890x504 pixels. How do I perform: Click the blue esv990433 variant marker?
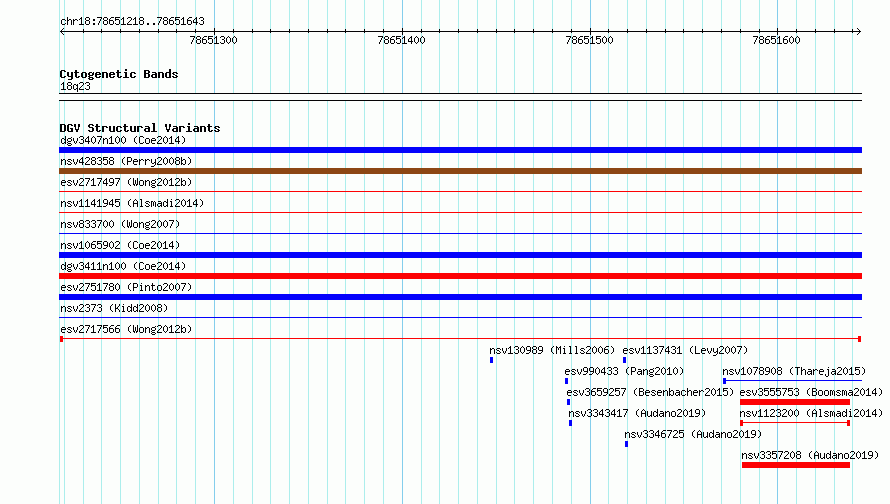[x=566, y=381]
